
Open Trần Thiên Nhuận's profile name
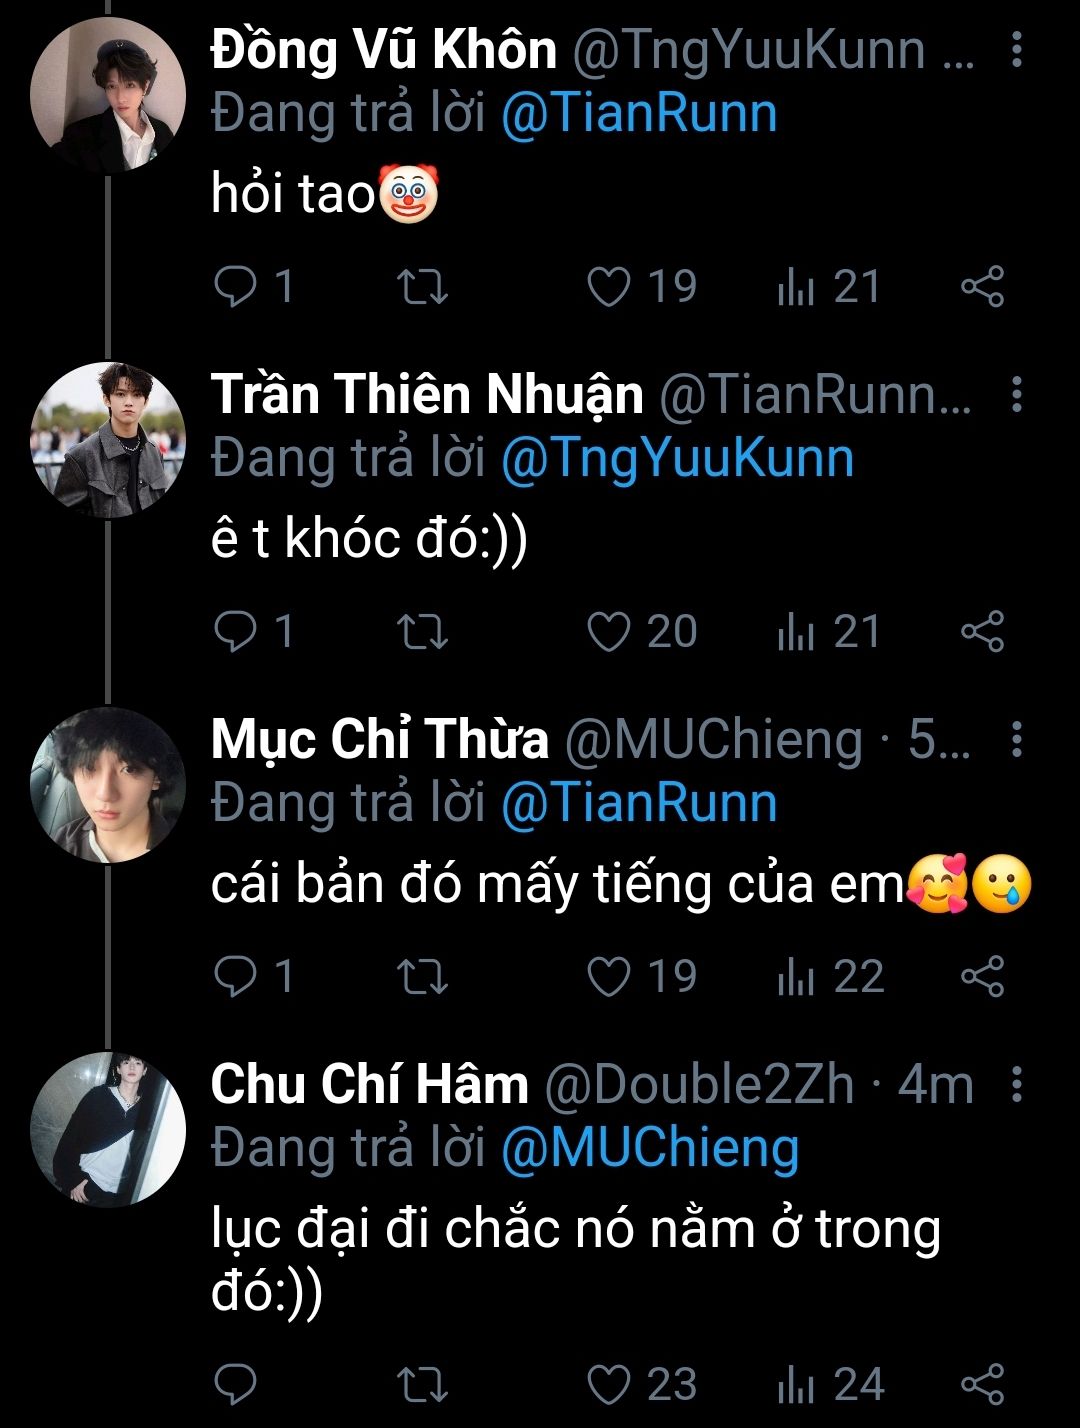pyautogui.click(x=427, y=394)
